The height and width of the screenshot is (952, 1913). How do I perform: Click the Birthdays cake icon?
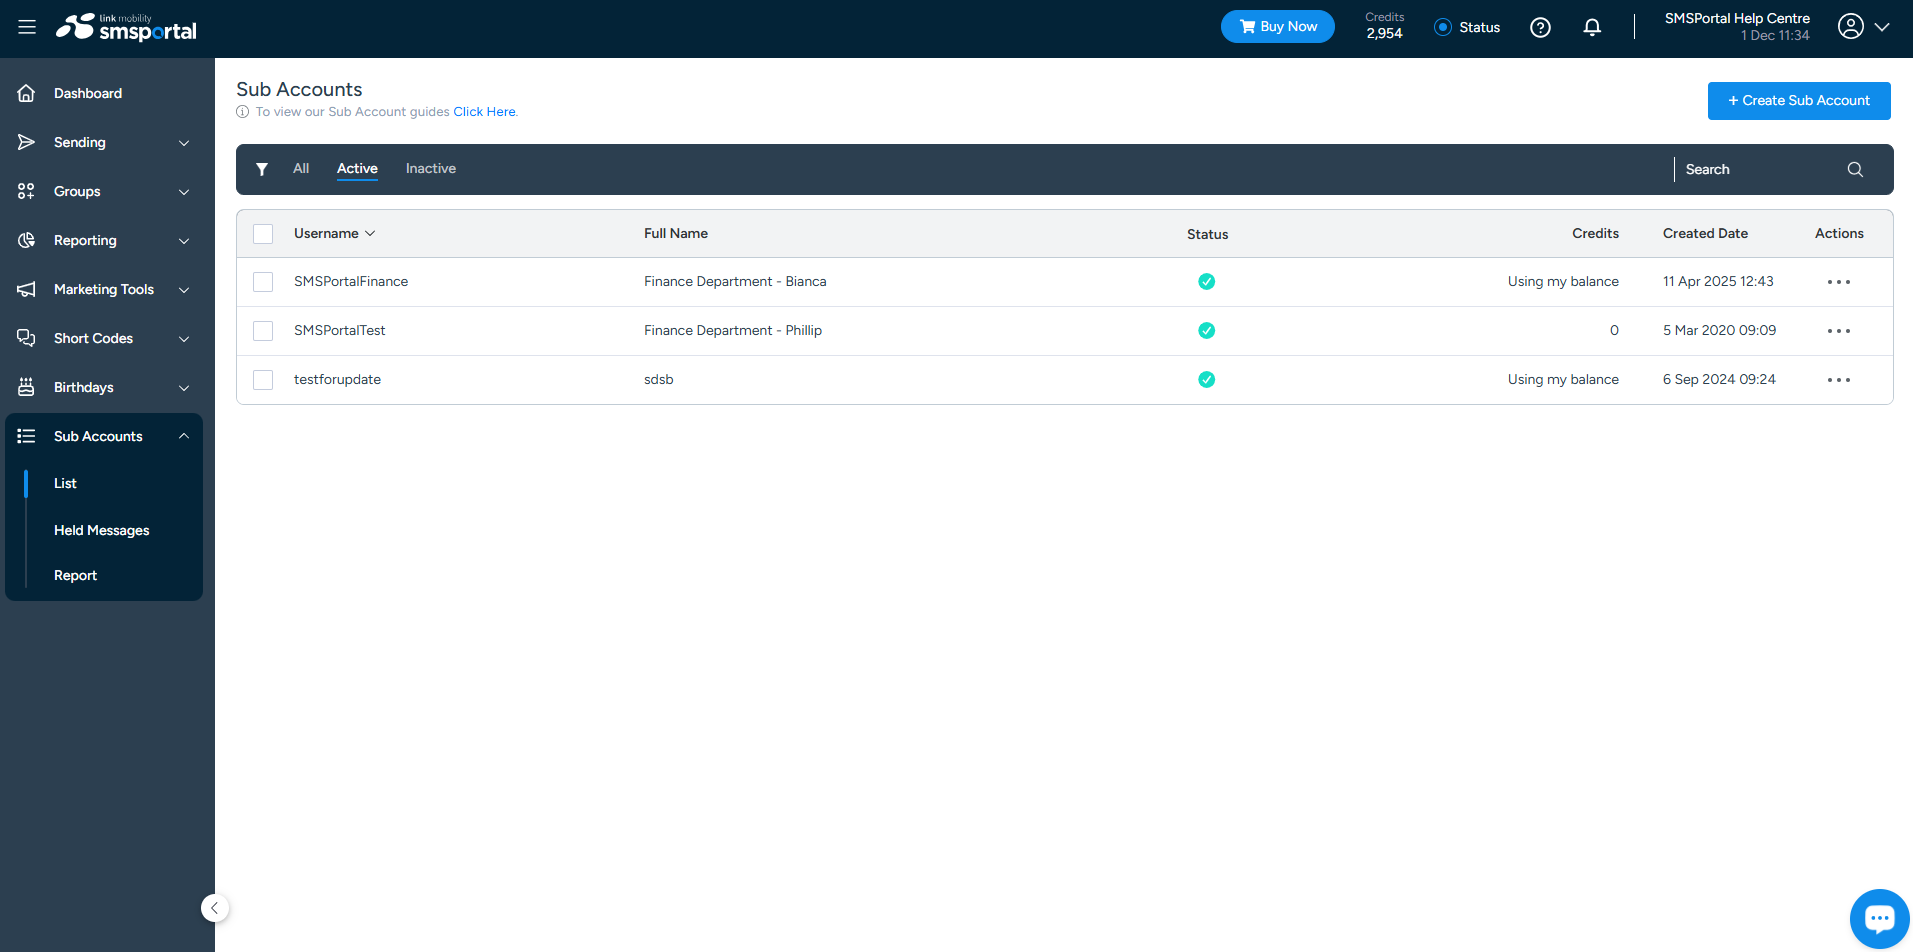pos(27,387)
